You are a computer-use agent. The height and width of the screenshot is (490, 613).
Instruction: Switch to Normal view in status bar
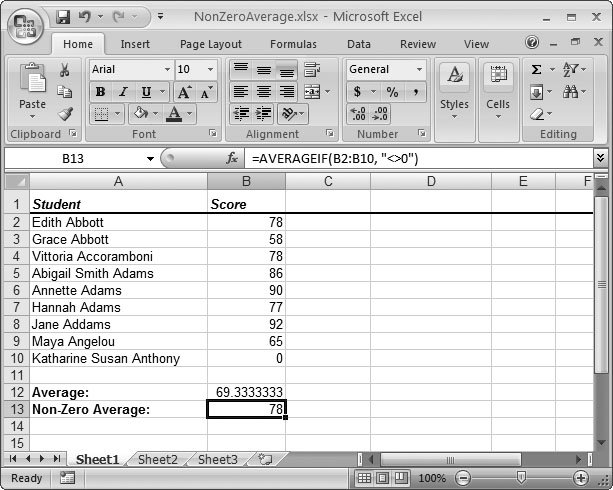364,478
